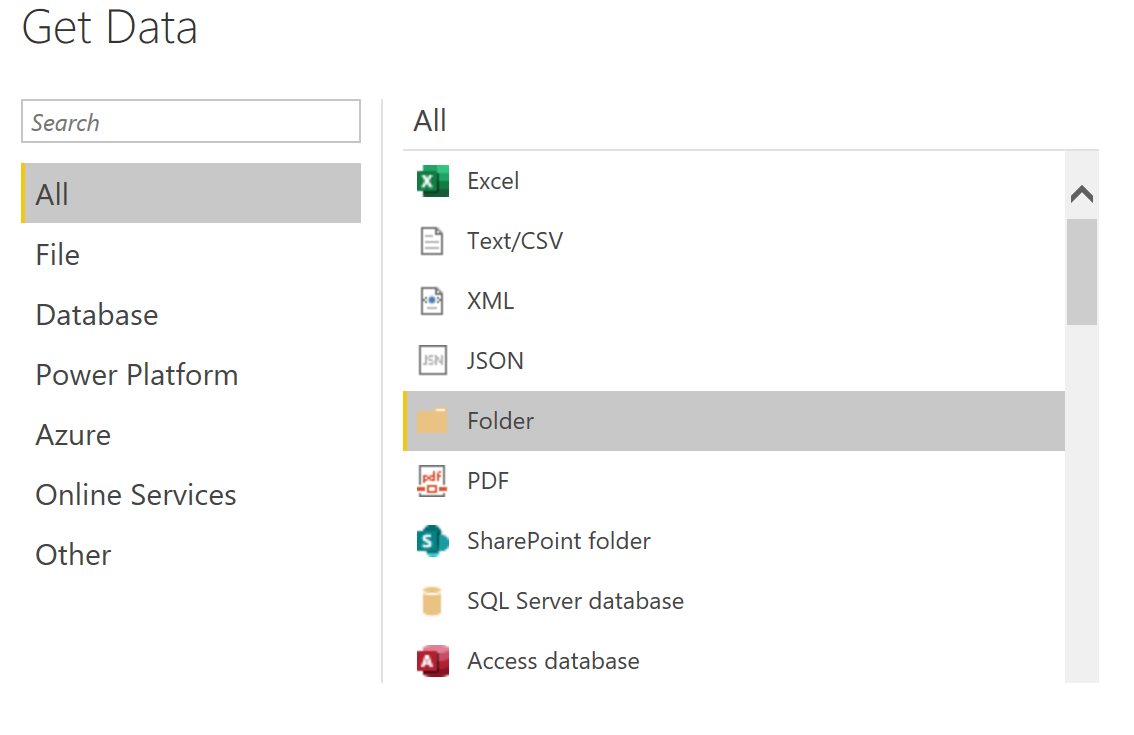Viewport: 1134px width, 735px height.
Task: Click the PDF connector icon
Action: (432, 481)
